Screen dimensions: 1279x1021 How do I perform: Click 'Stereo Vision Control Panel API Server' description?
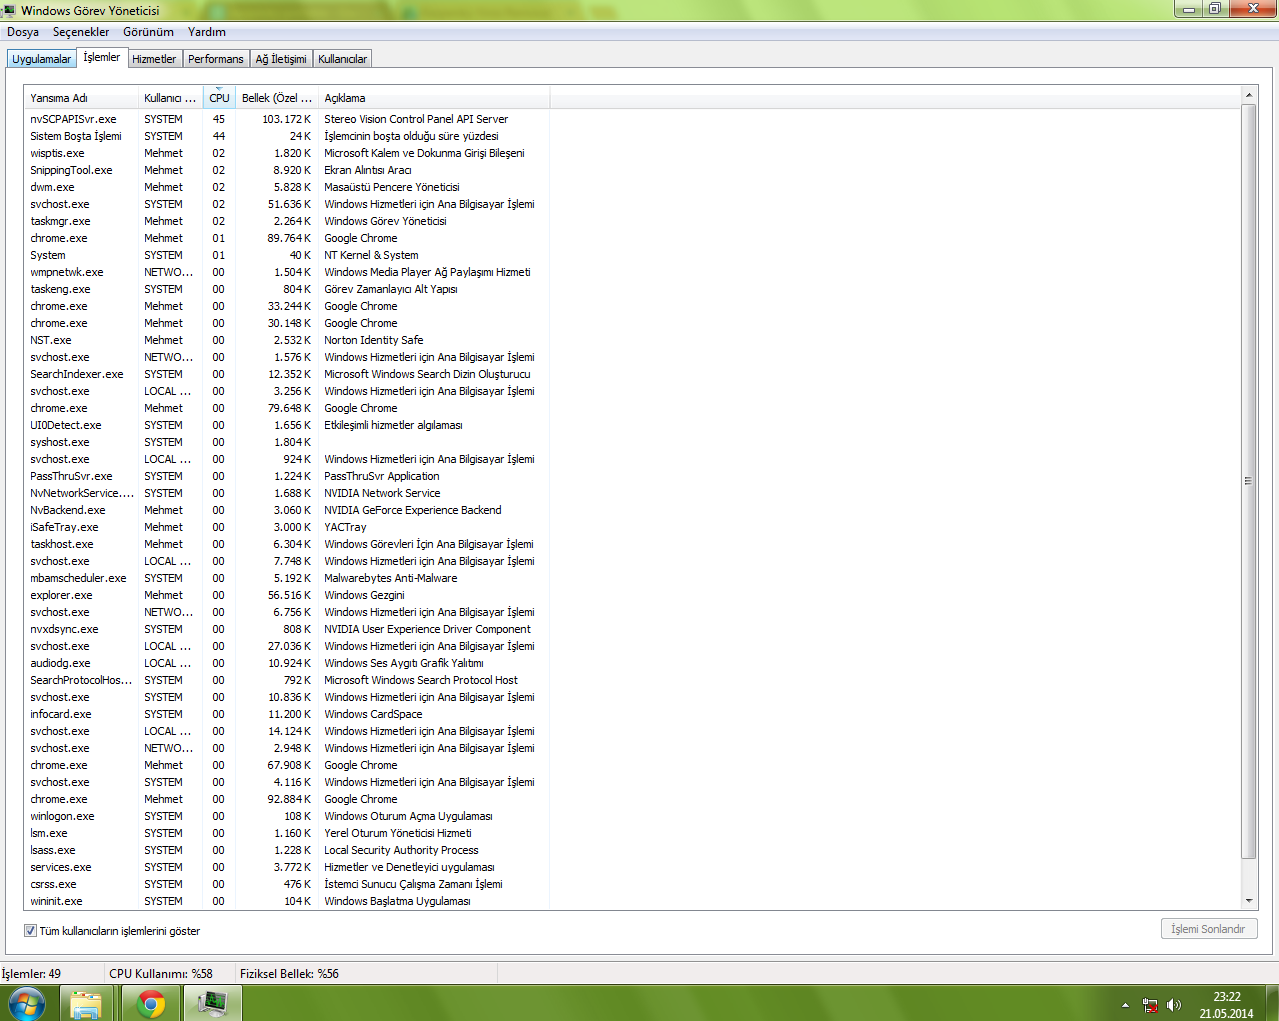coord(416,119)
